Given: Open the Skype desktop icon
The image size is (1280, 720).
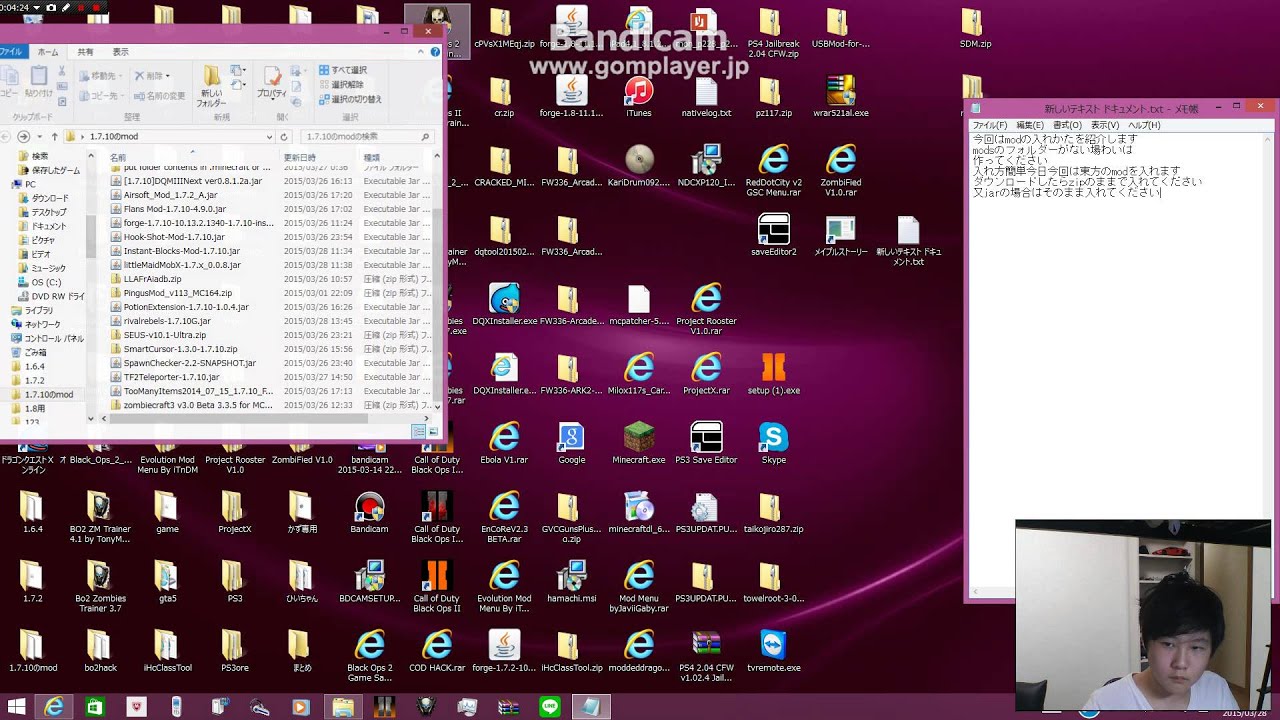Looking at the screenshot, I should pyautogui.click(x=773, y=443).
